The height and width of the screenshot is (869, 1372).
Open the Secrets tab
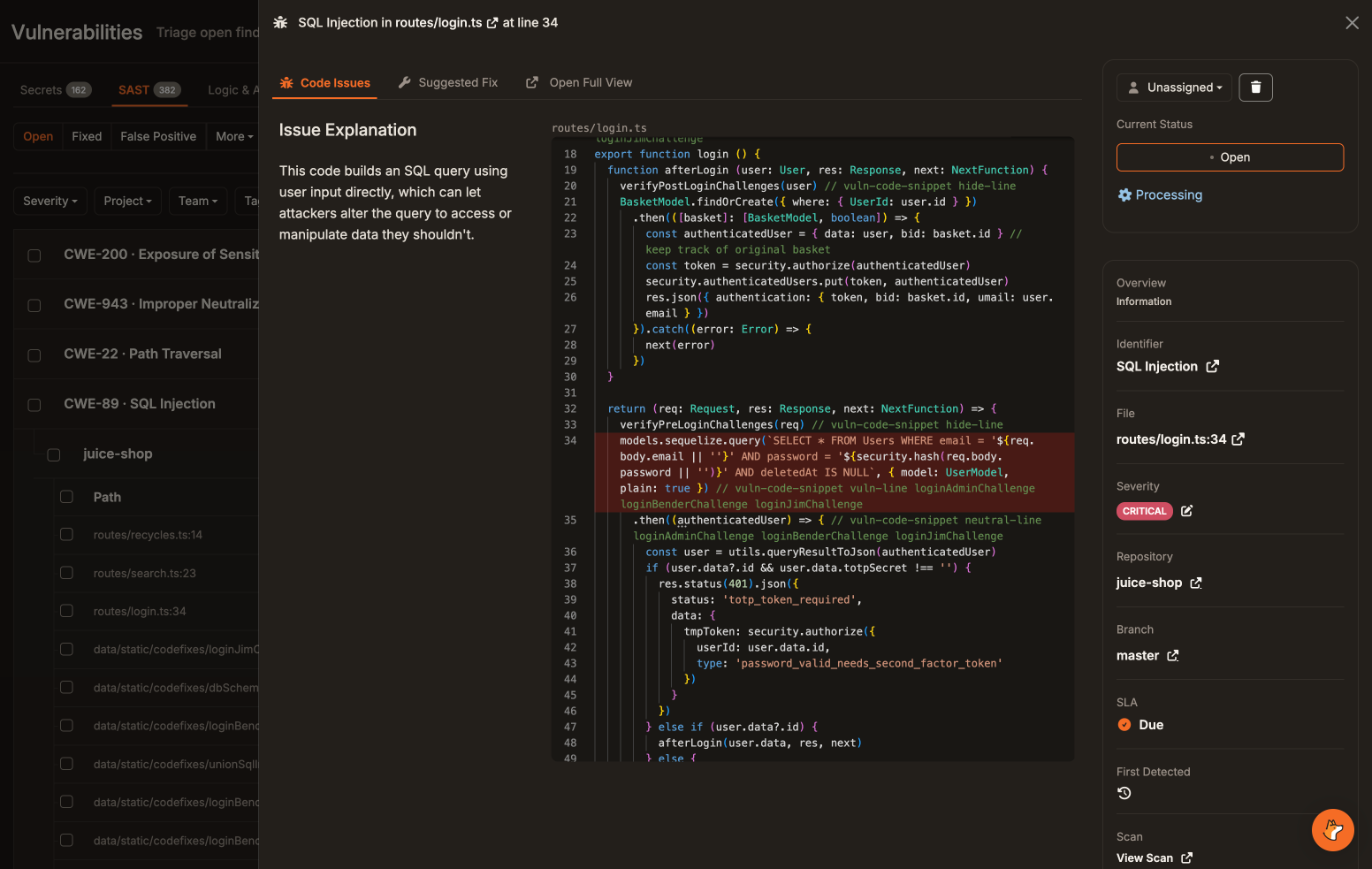[x=56, y=90]
